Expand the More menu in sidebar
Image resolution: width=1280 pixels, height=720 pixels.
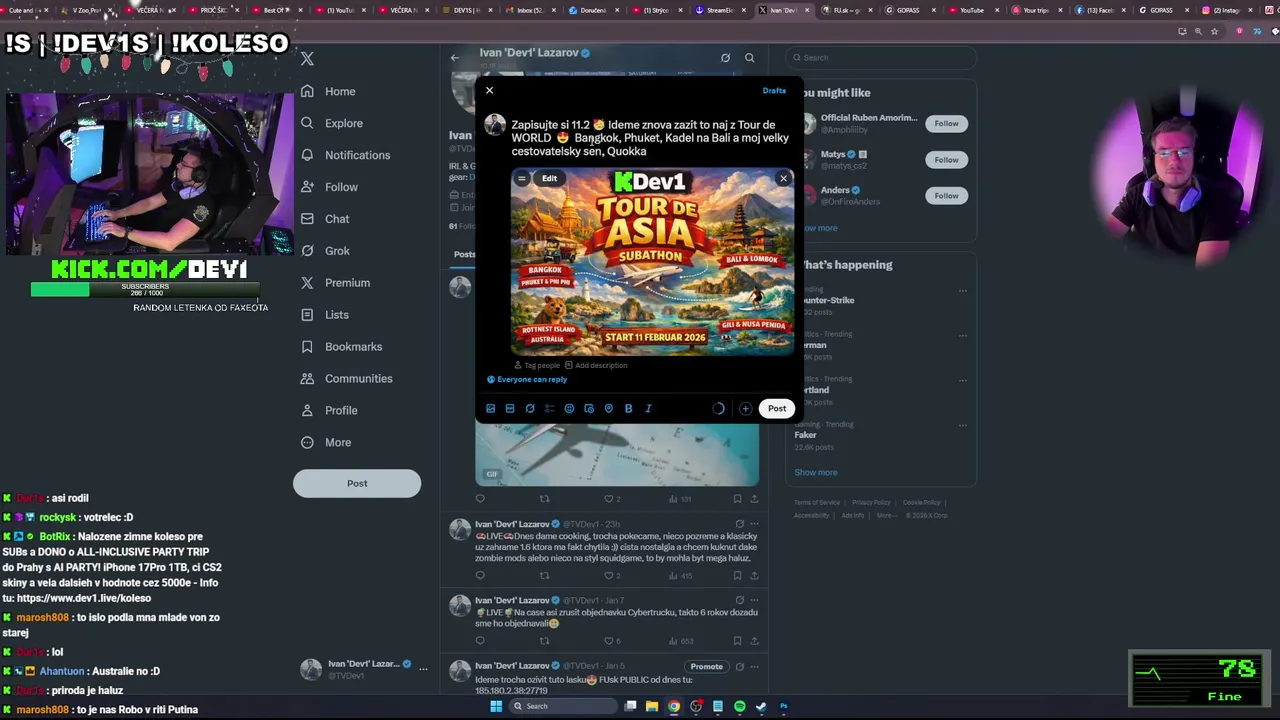click(325, 443)
